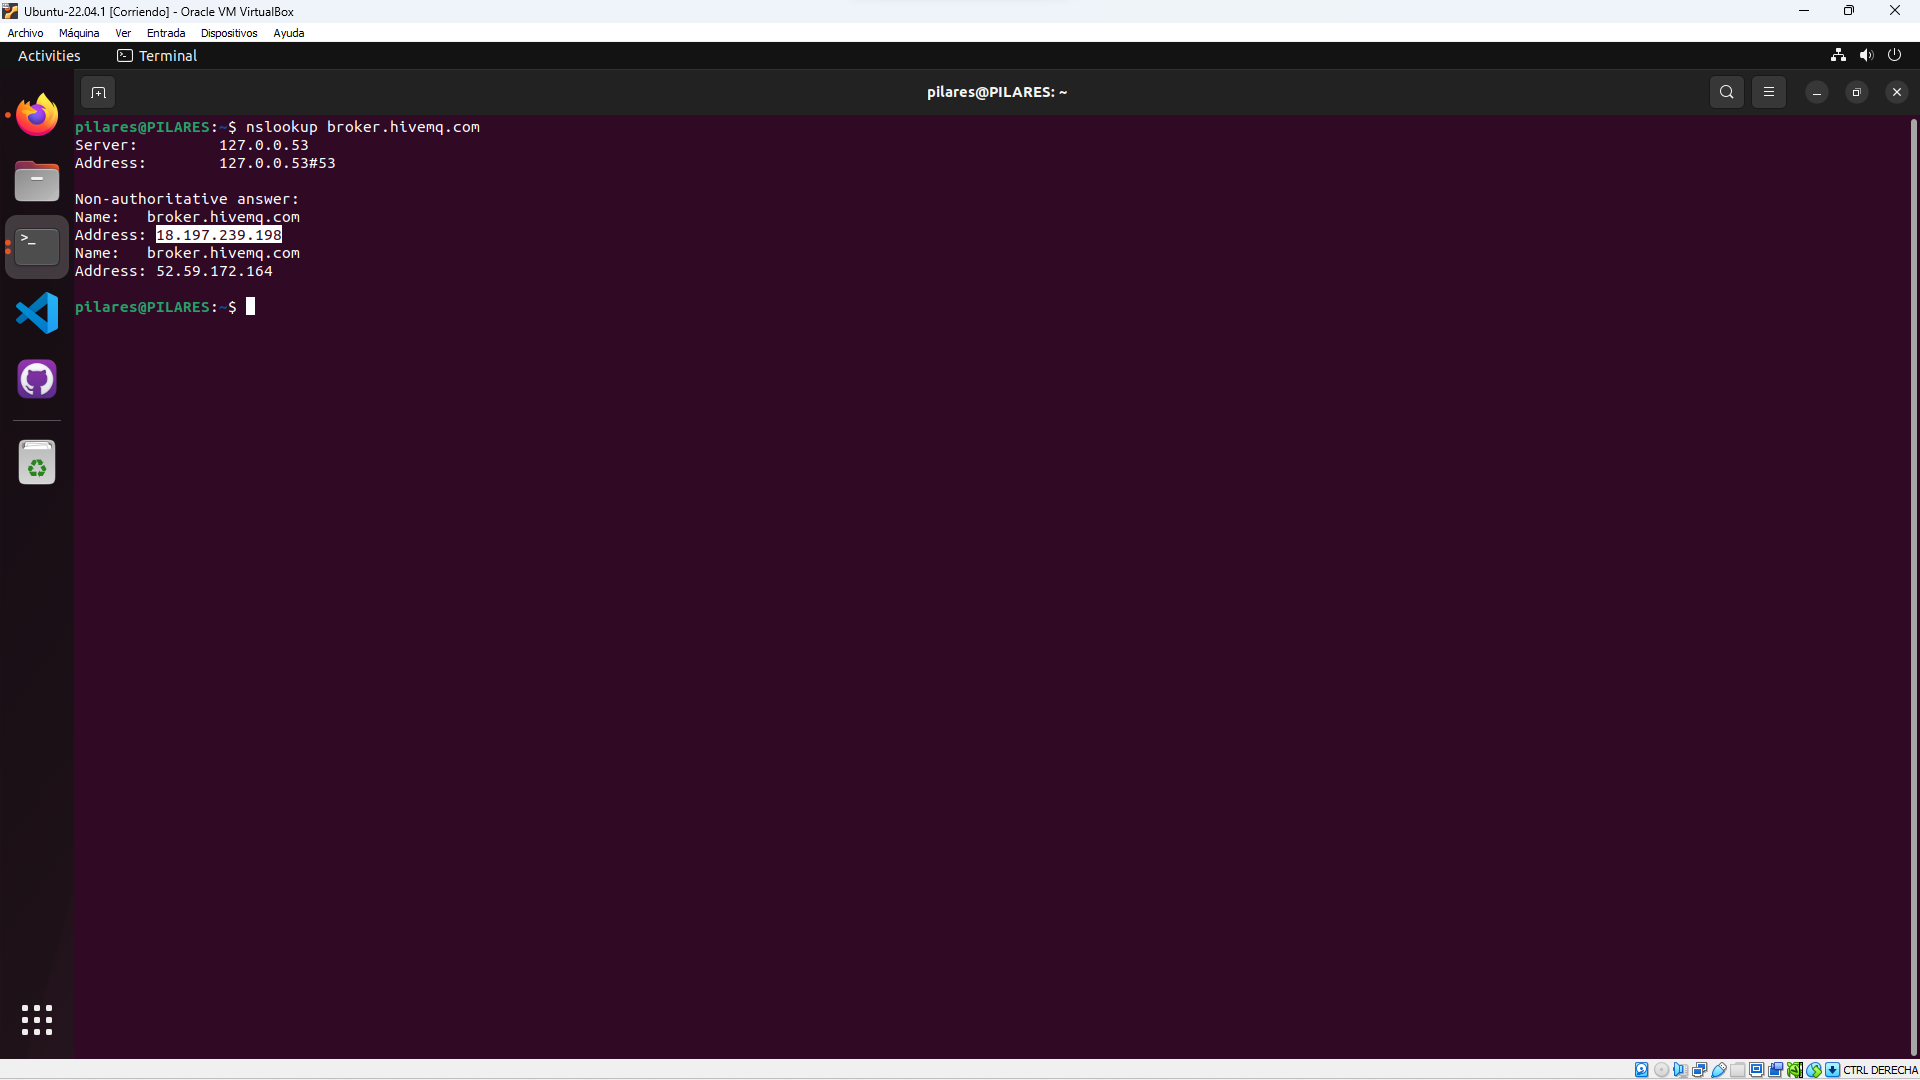Open the terminal search icon
This screenshot has width=1920, height=1080.
1727,91
